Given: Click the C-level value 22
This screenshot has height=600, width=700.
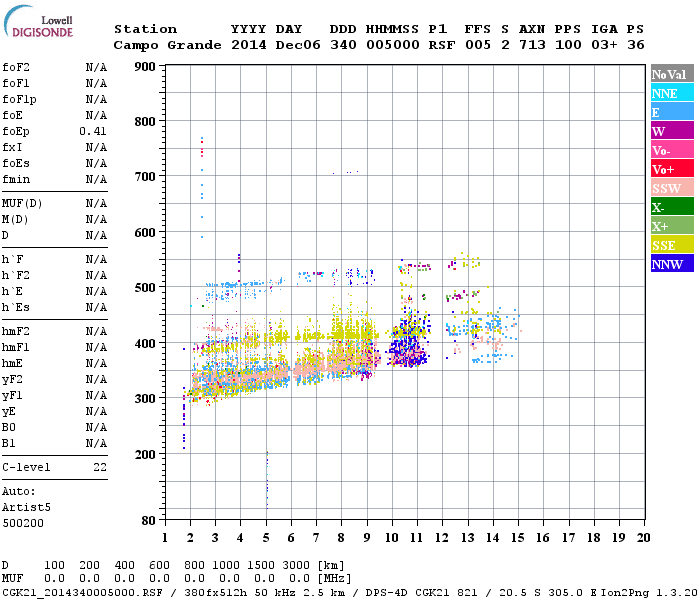Looking at the screenshot, I should (100, 467).
